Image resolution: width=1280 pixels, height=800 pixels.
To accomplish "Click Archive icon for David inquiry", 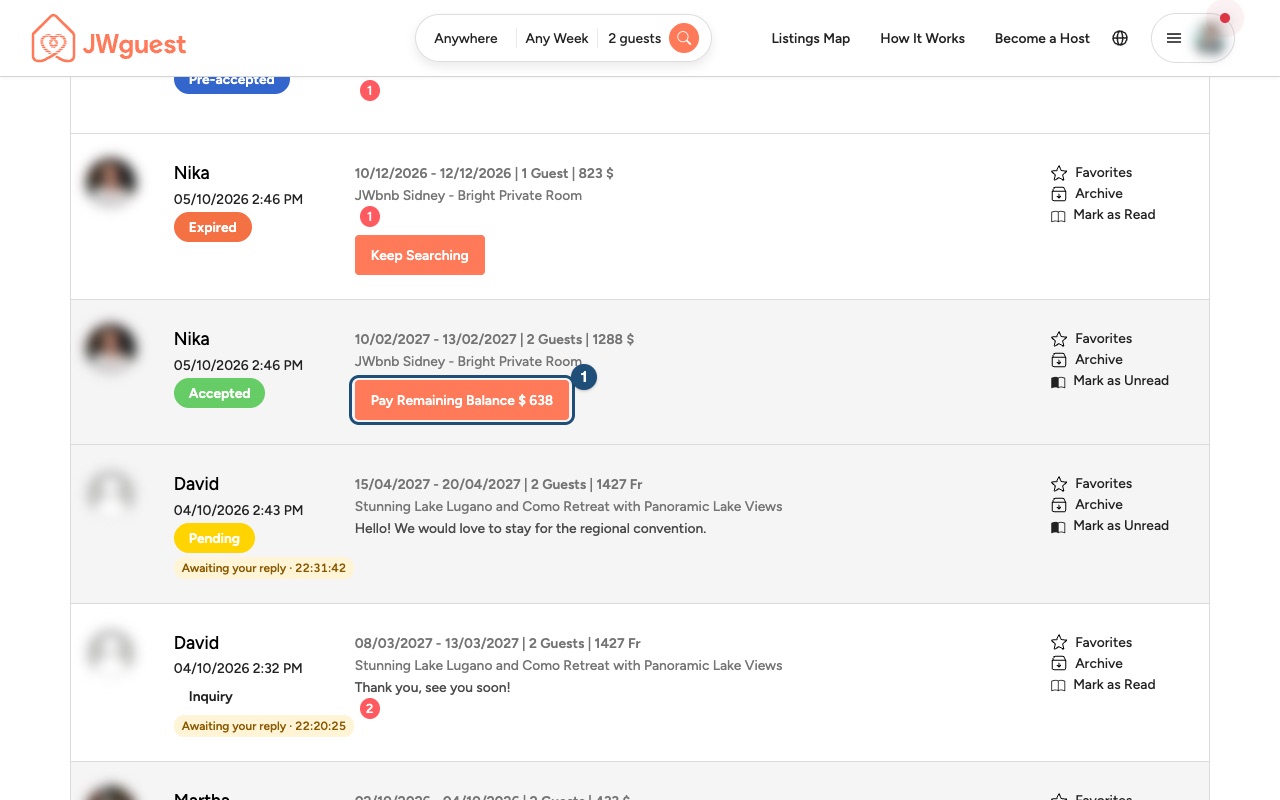I will [1059, 664].
